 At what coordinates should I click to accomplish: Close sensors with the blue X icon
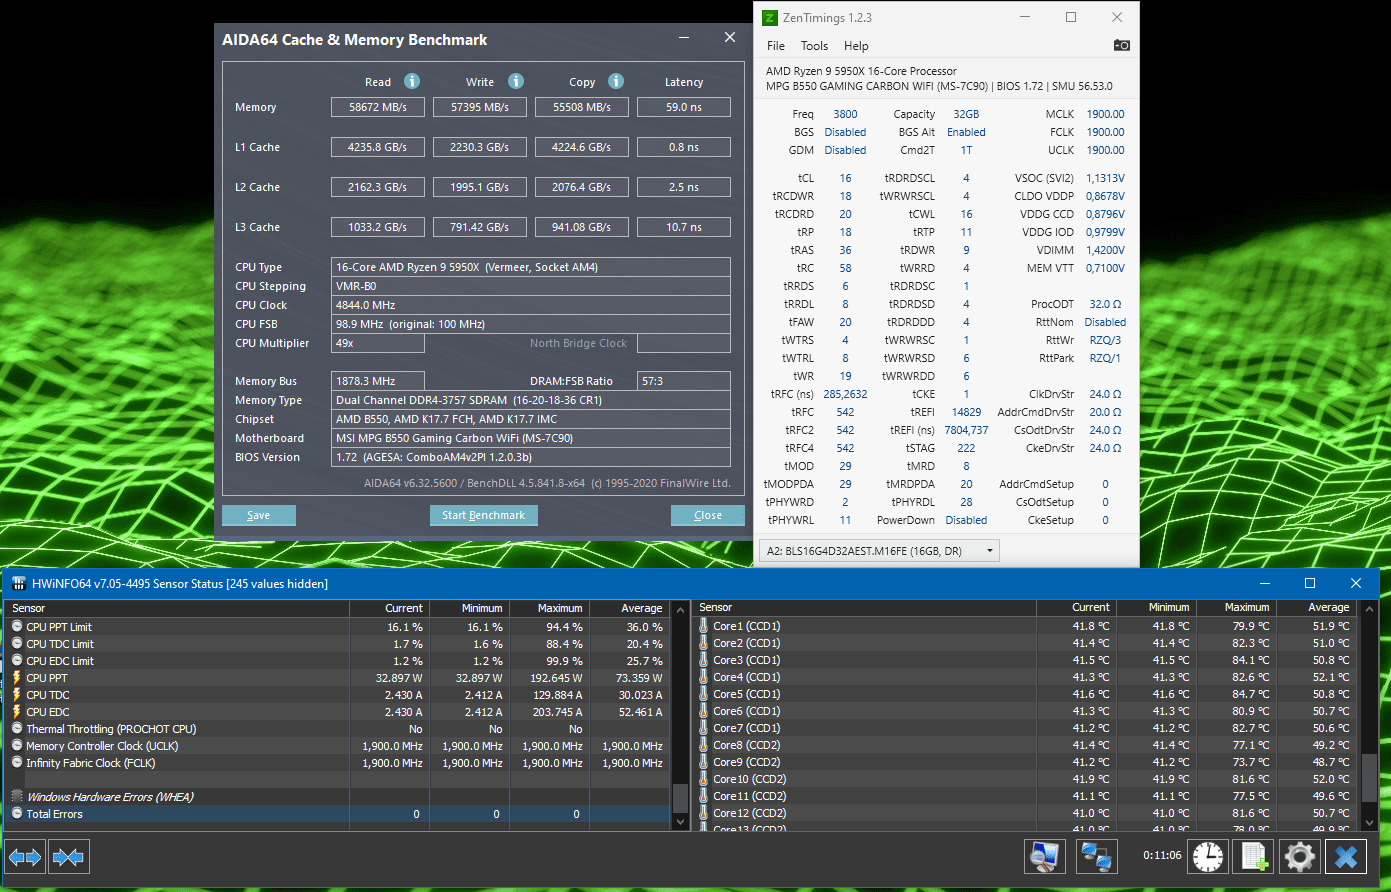tap(1346, 857)
